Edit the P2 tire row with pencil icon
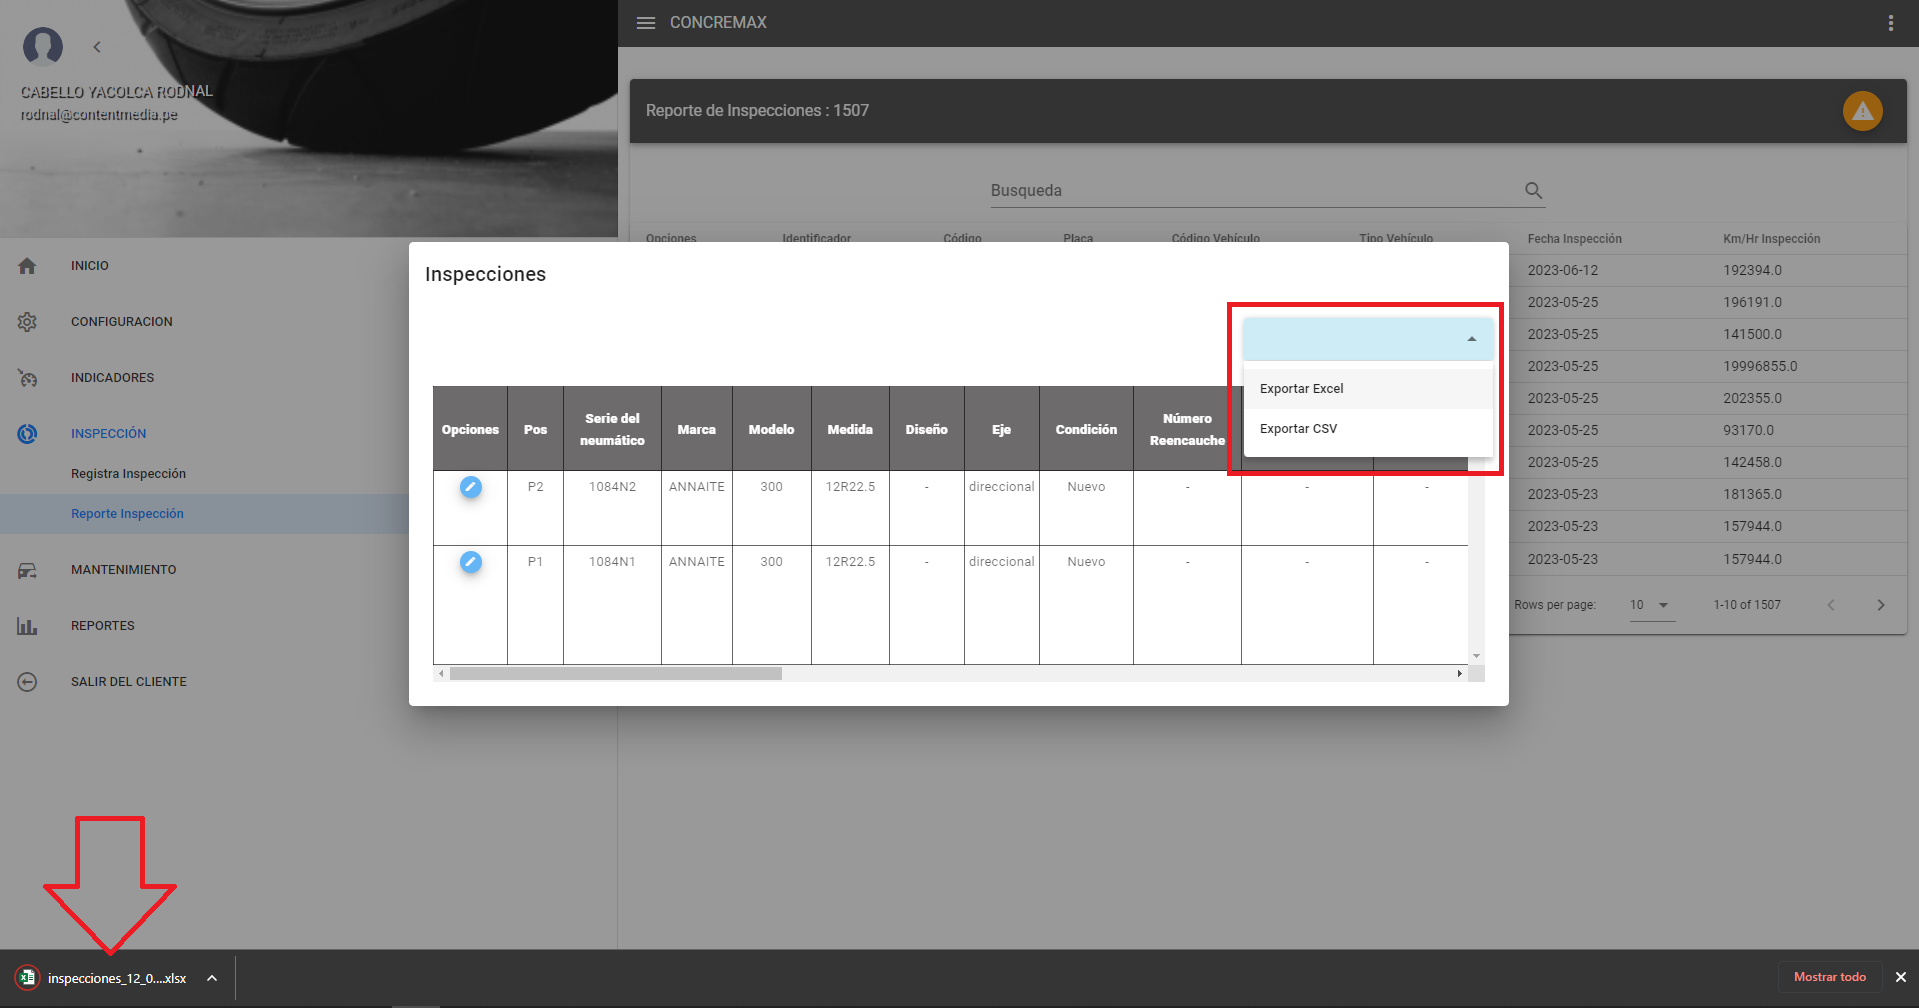This screenshot has width=1919, height=1008. (470, 487)
